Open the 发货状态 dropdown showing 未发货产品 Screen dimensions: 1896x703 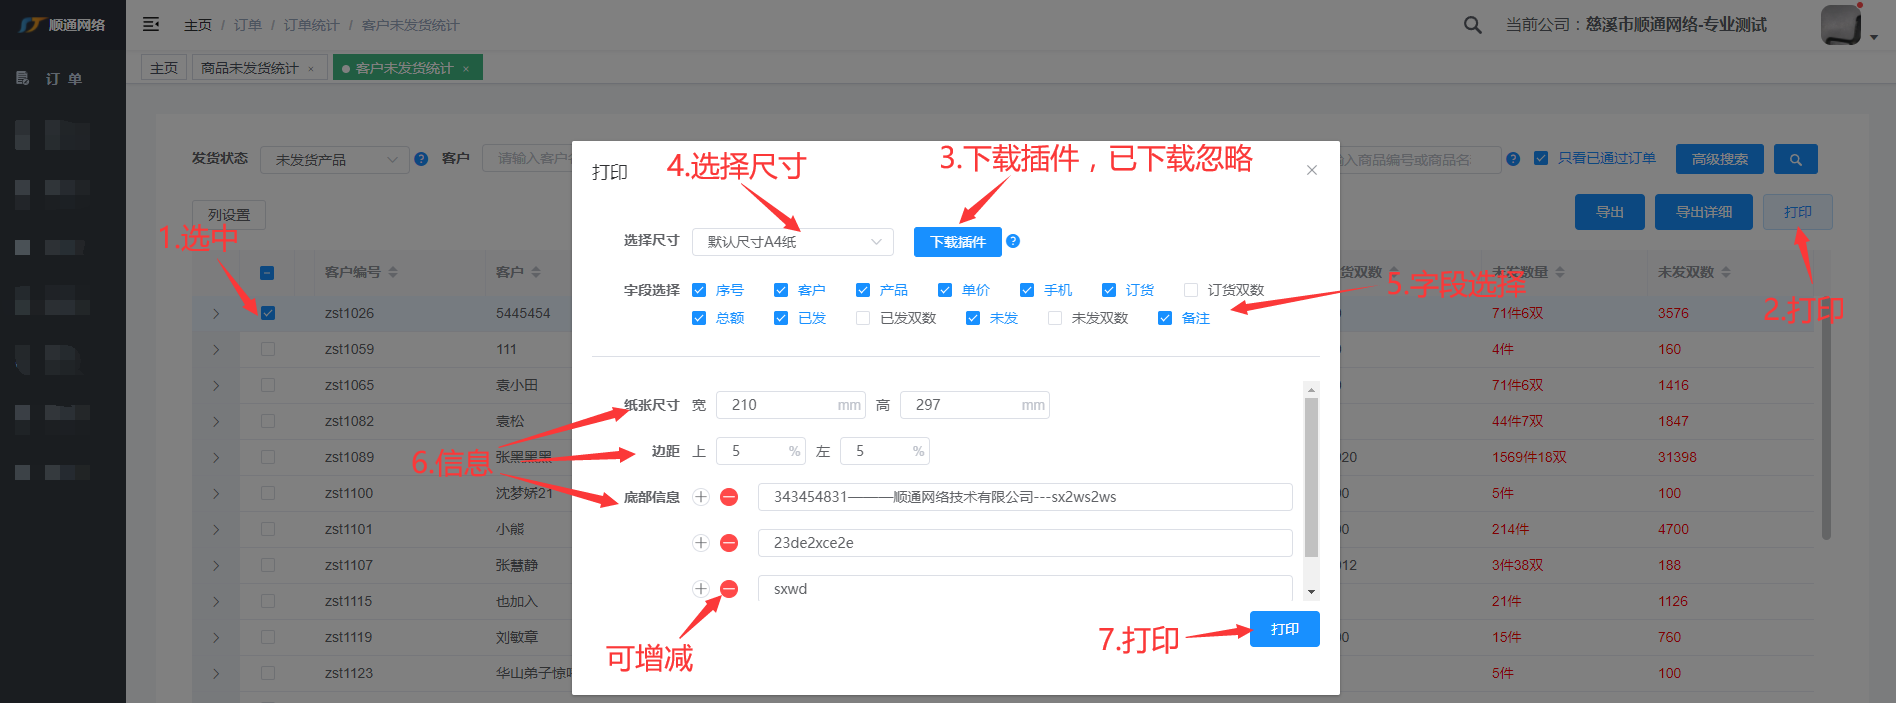(335, 160)
